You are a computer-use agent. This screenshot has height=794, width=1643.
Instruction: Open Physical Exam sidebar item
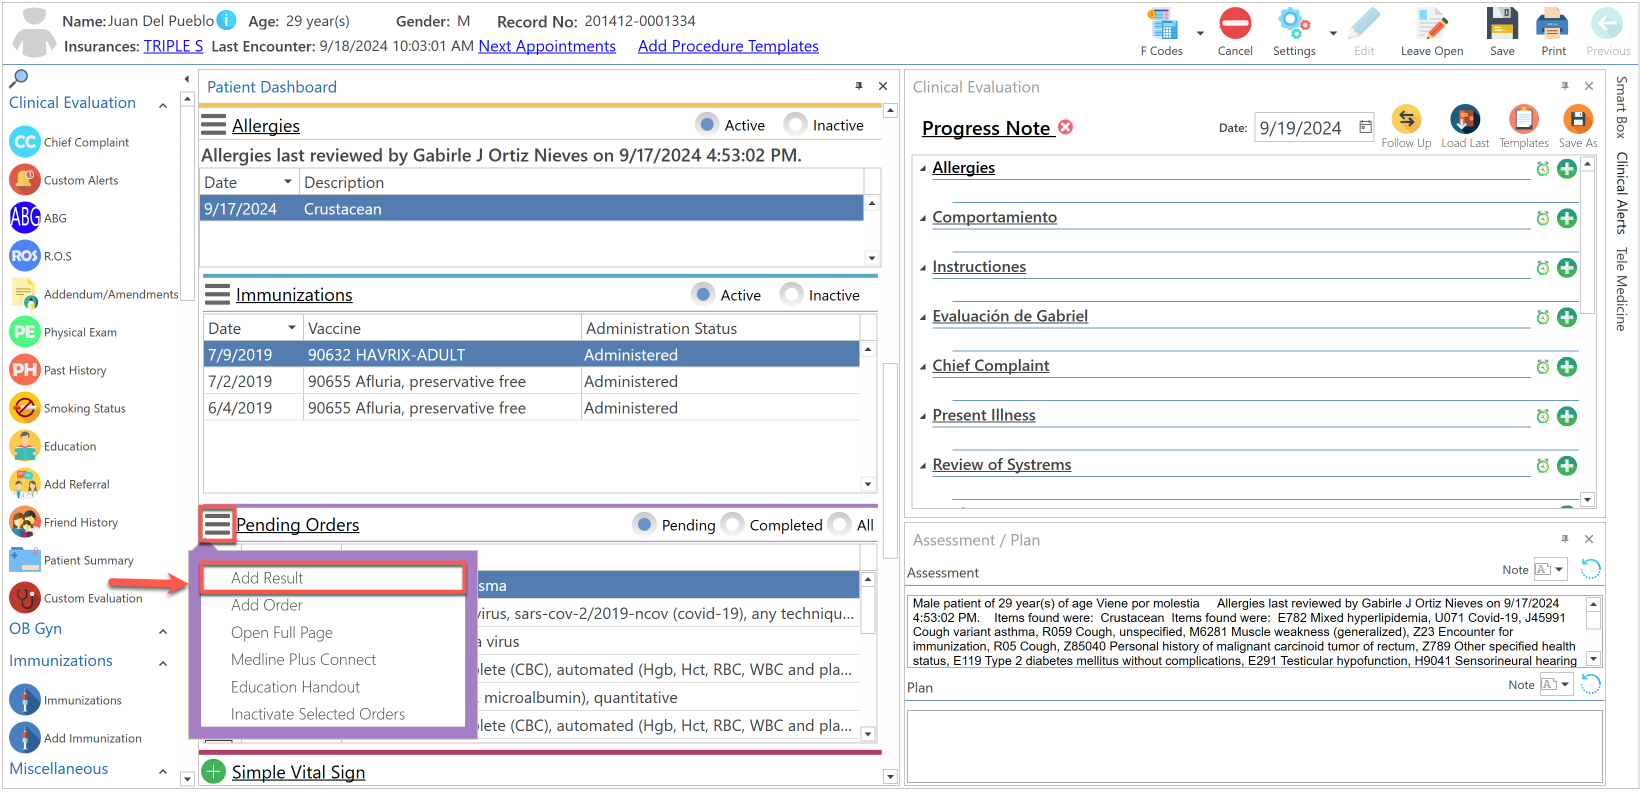(x=64, y=332)
